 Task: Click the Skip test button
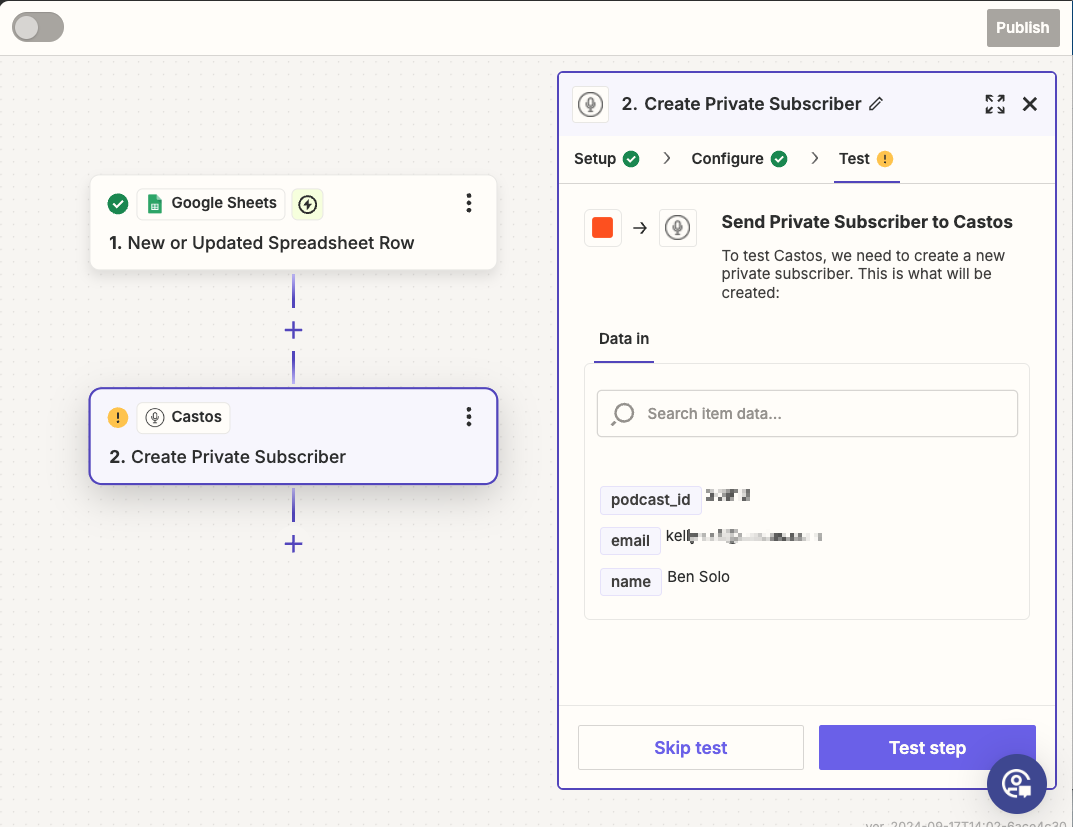click(x=690, y=748)
